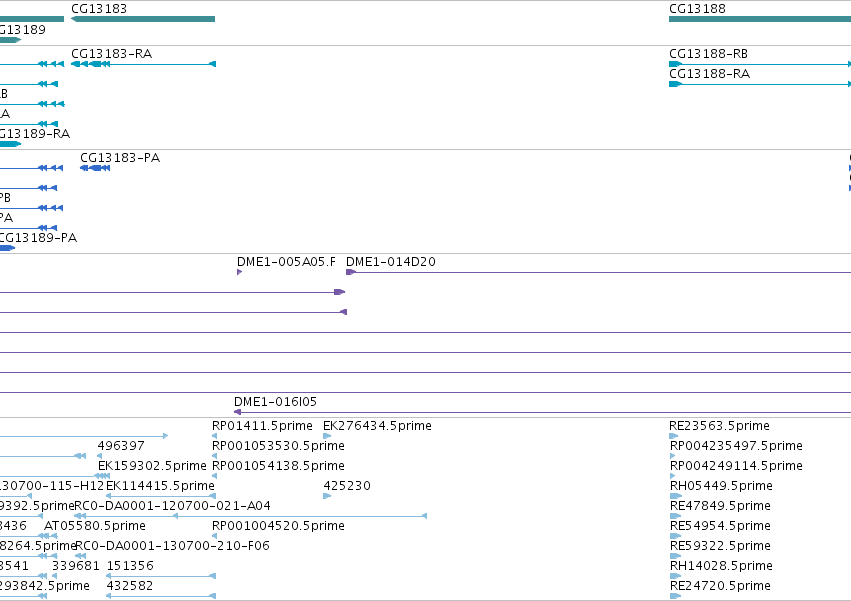Click the DME1-014D20 purple start glyph

tap(351, 272)
